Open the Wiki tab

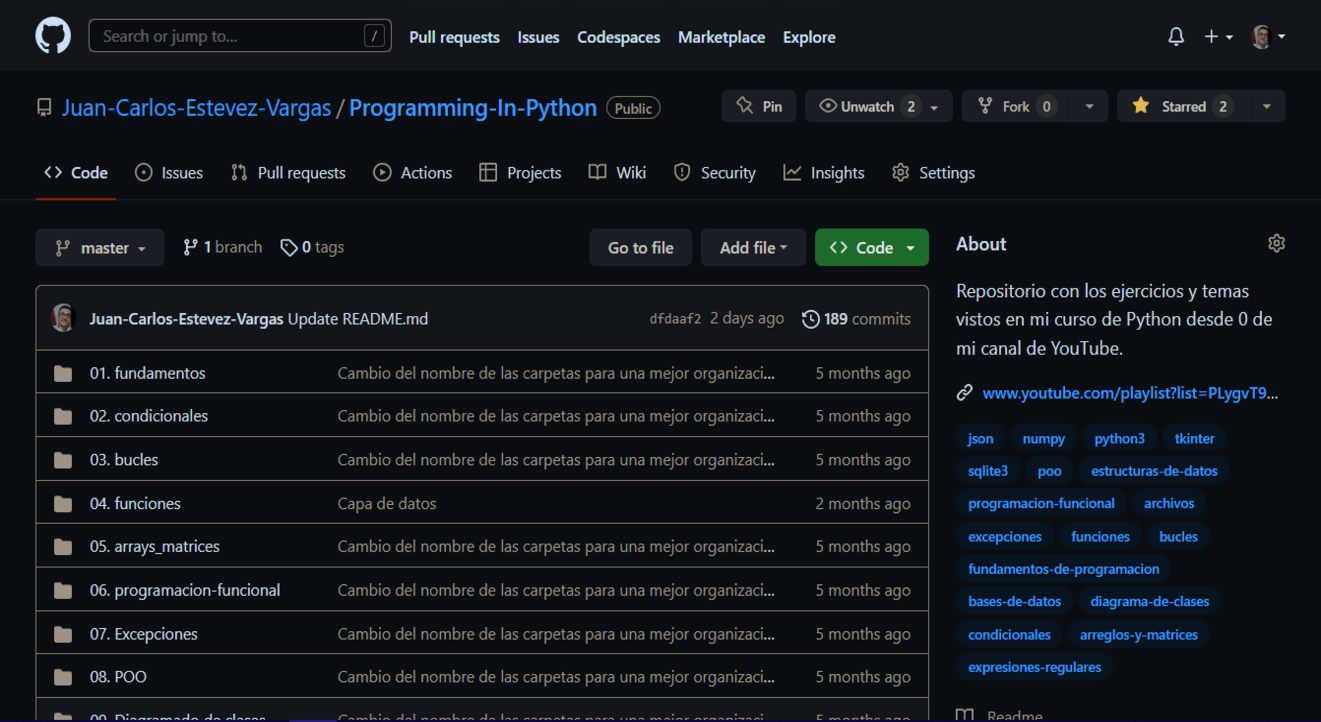tap(617, 172)
